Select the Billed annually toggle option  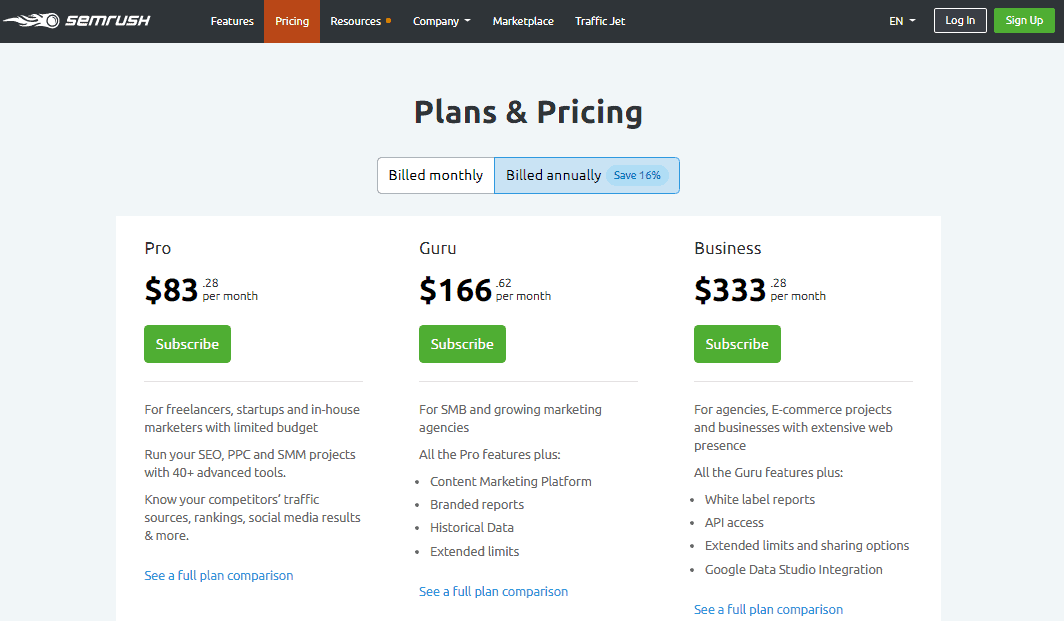click(x=554, y=175)
